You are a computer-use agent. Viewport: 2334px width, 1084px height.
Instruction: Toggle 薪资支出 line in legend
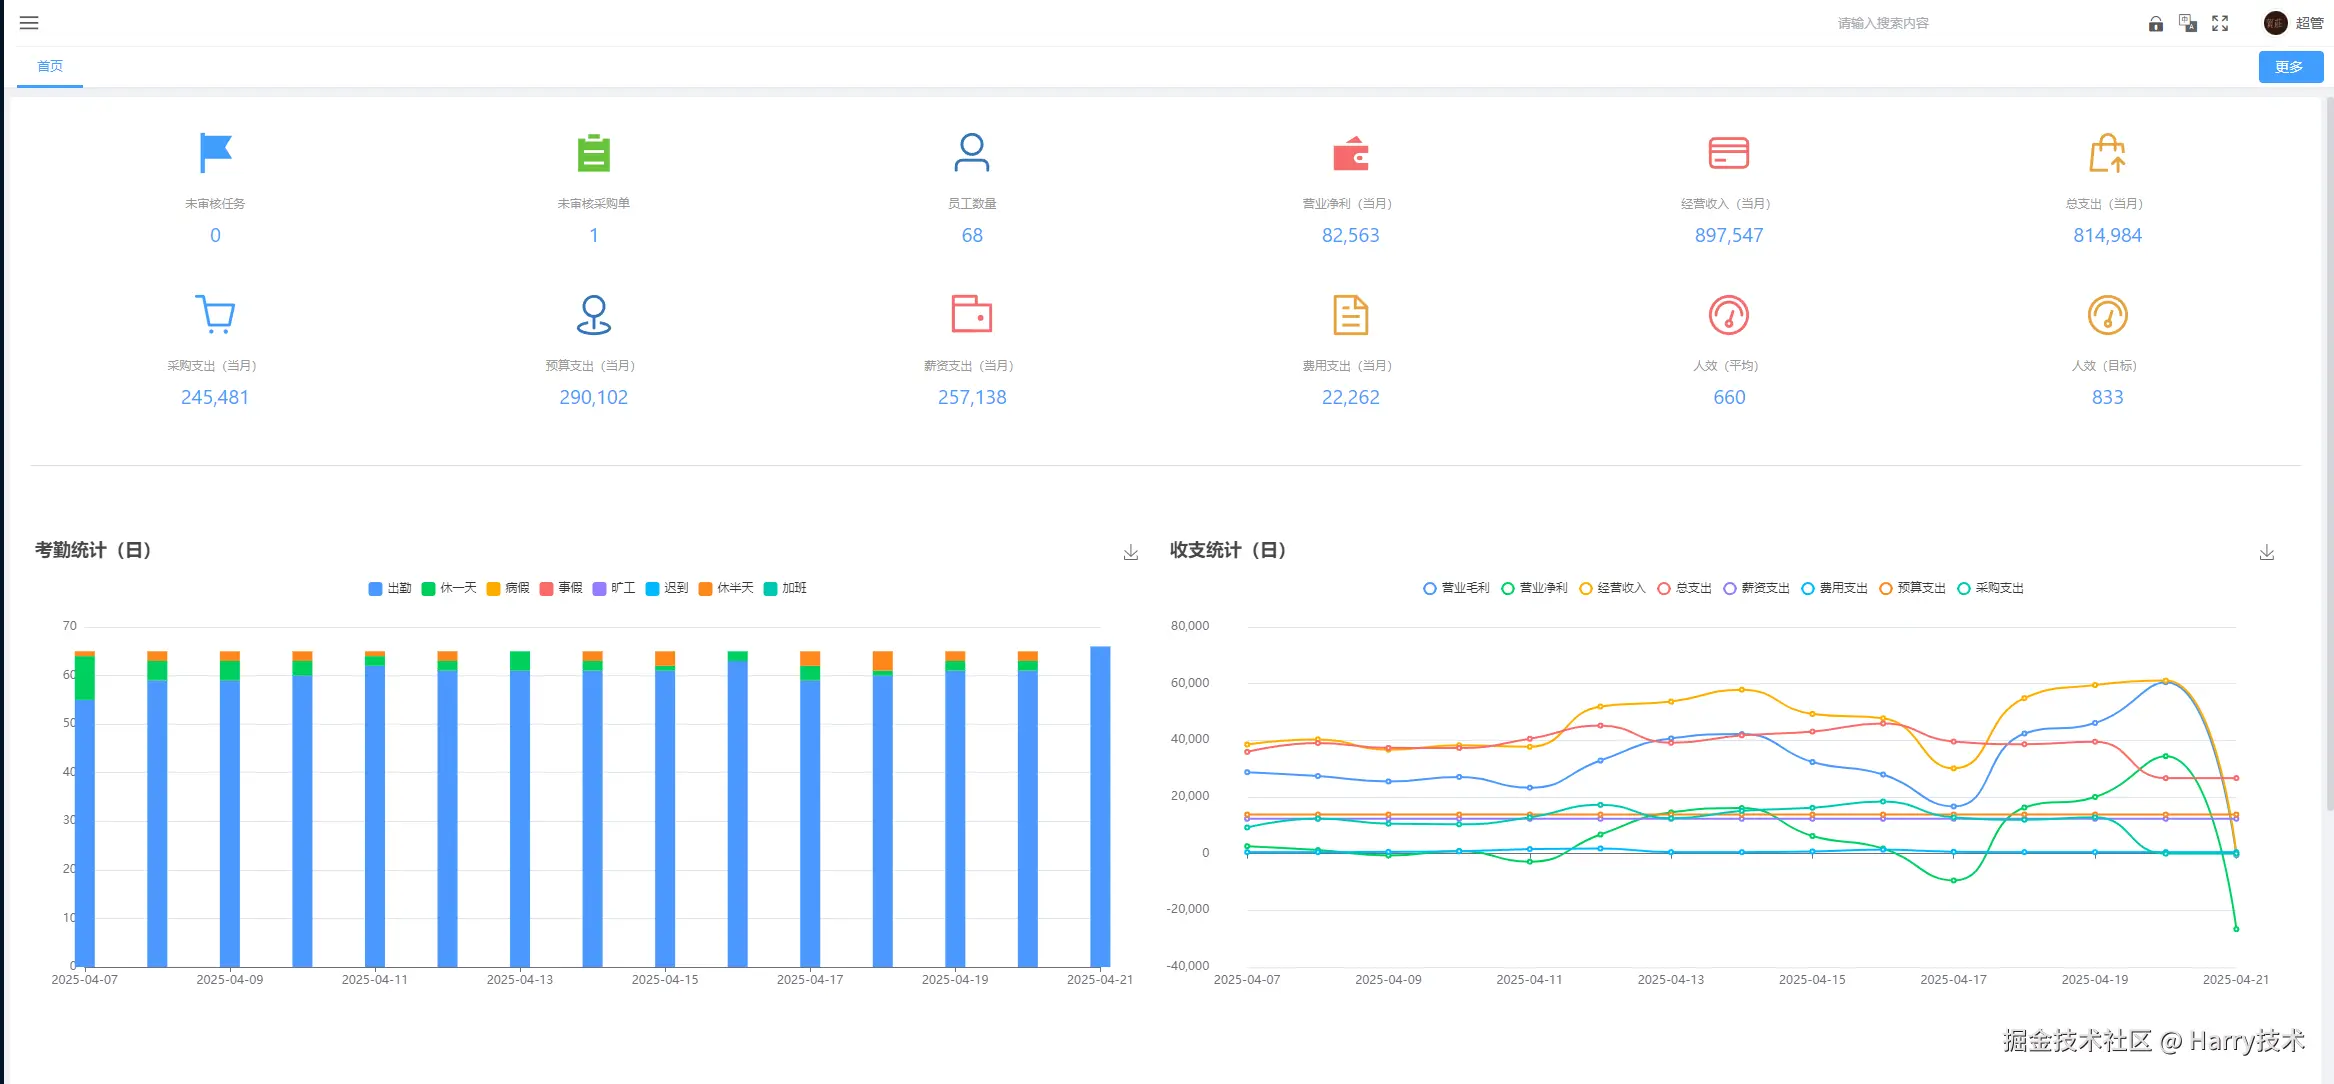coord(1756,588)
